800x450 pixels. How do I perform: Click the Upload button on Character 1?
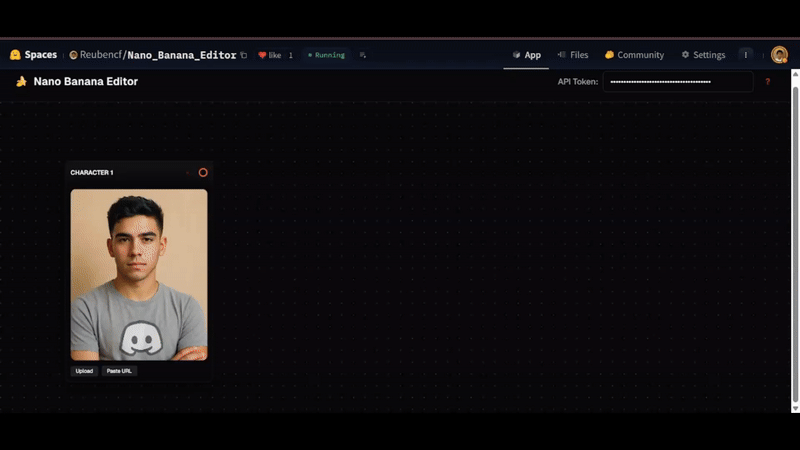tap(84, 371)
